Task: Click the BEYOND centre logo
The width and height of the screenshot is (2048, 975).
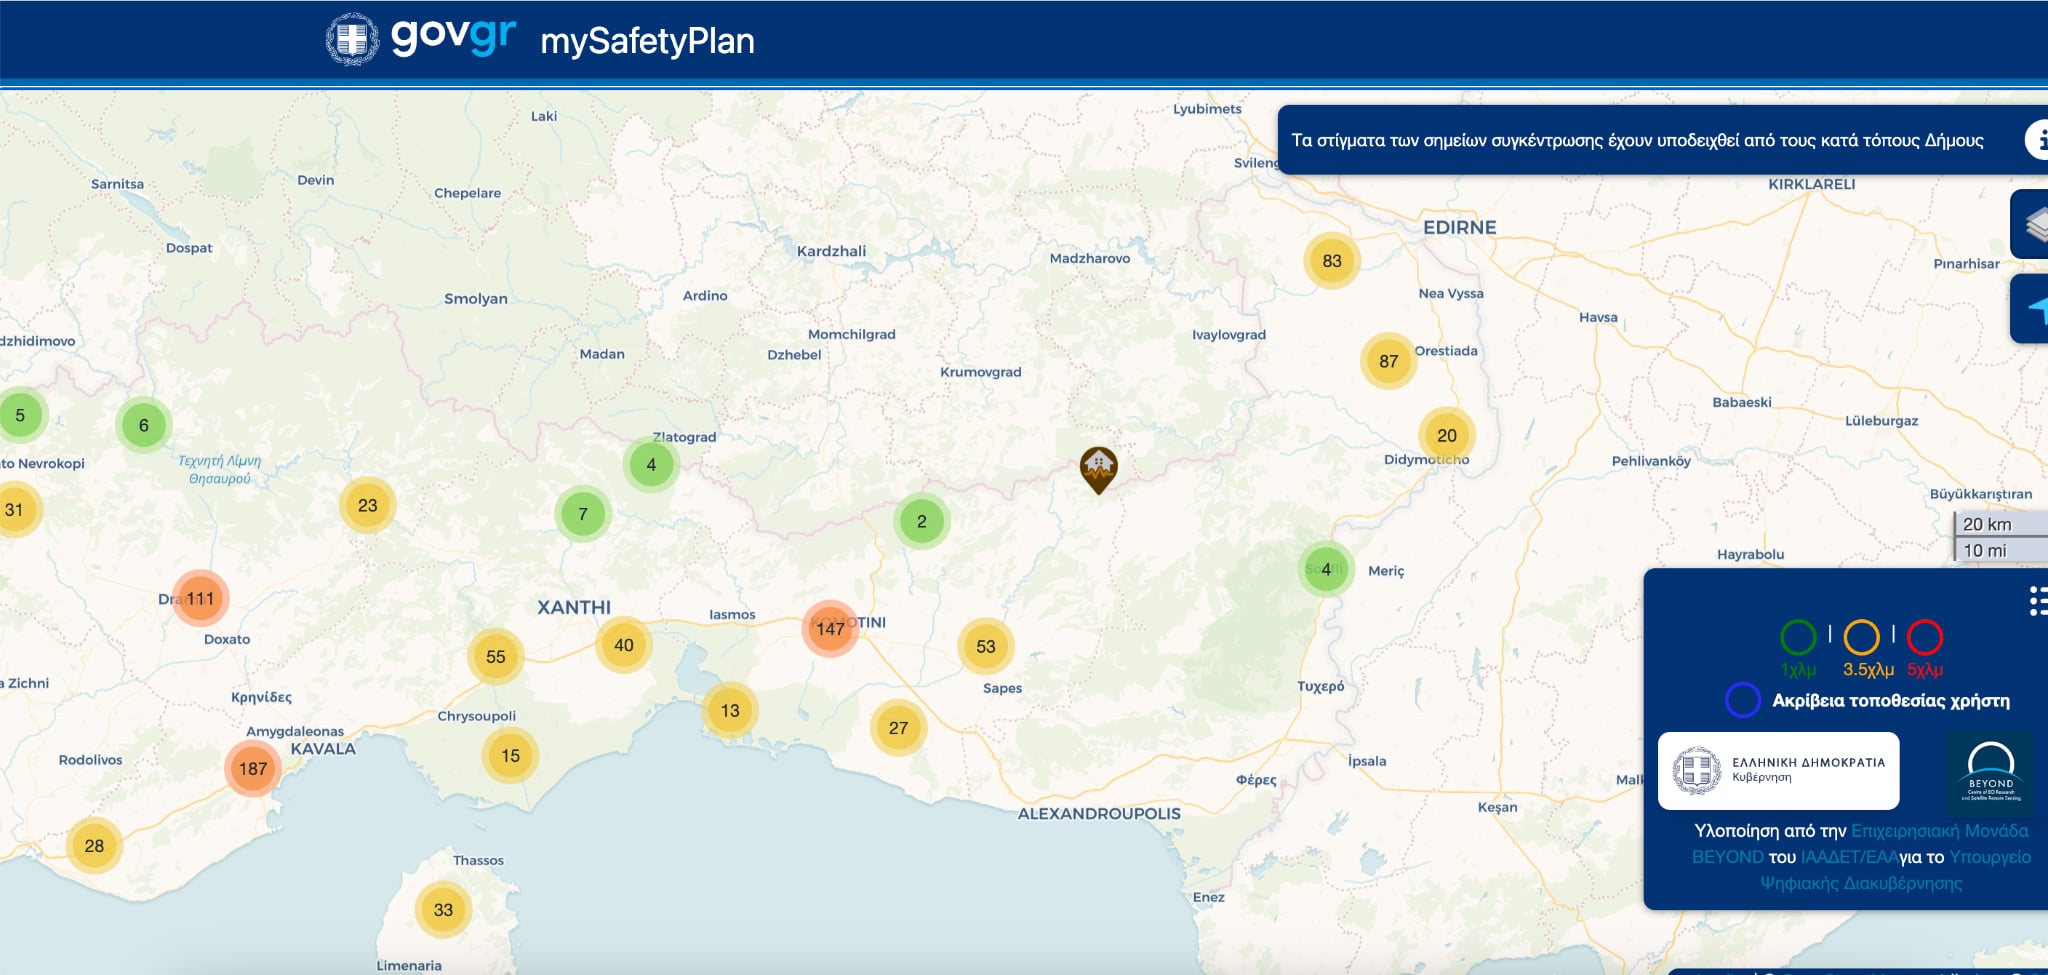Action: click(x=1990, y=772)
